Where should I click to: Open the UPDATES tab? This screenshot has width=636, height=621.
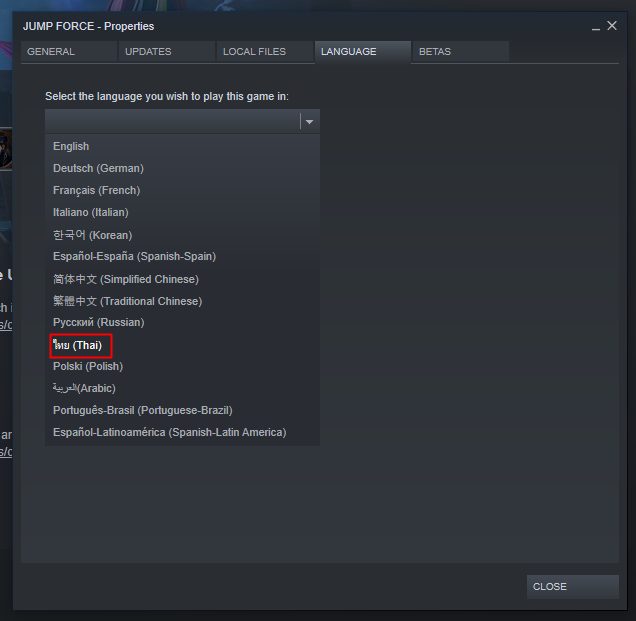(x=167, y=52)
